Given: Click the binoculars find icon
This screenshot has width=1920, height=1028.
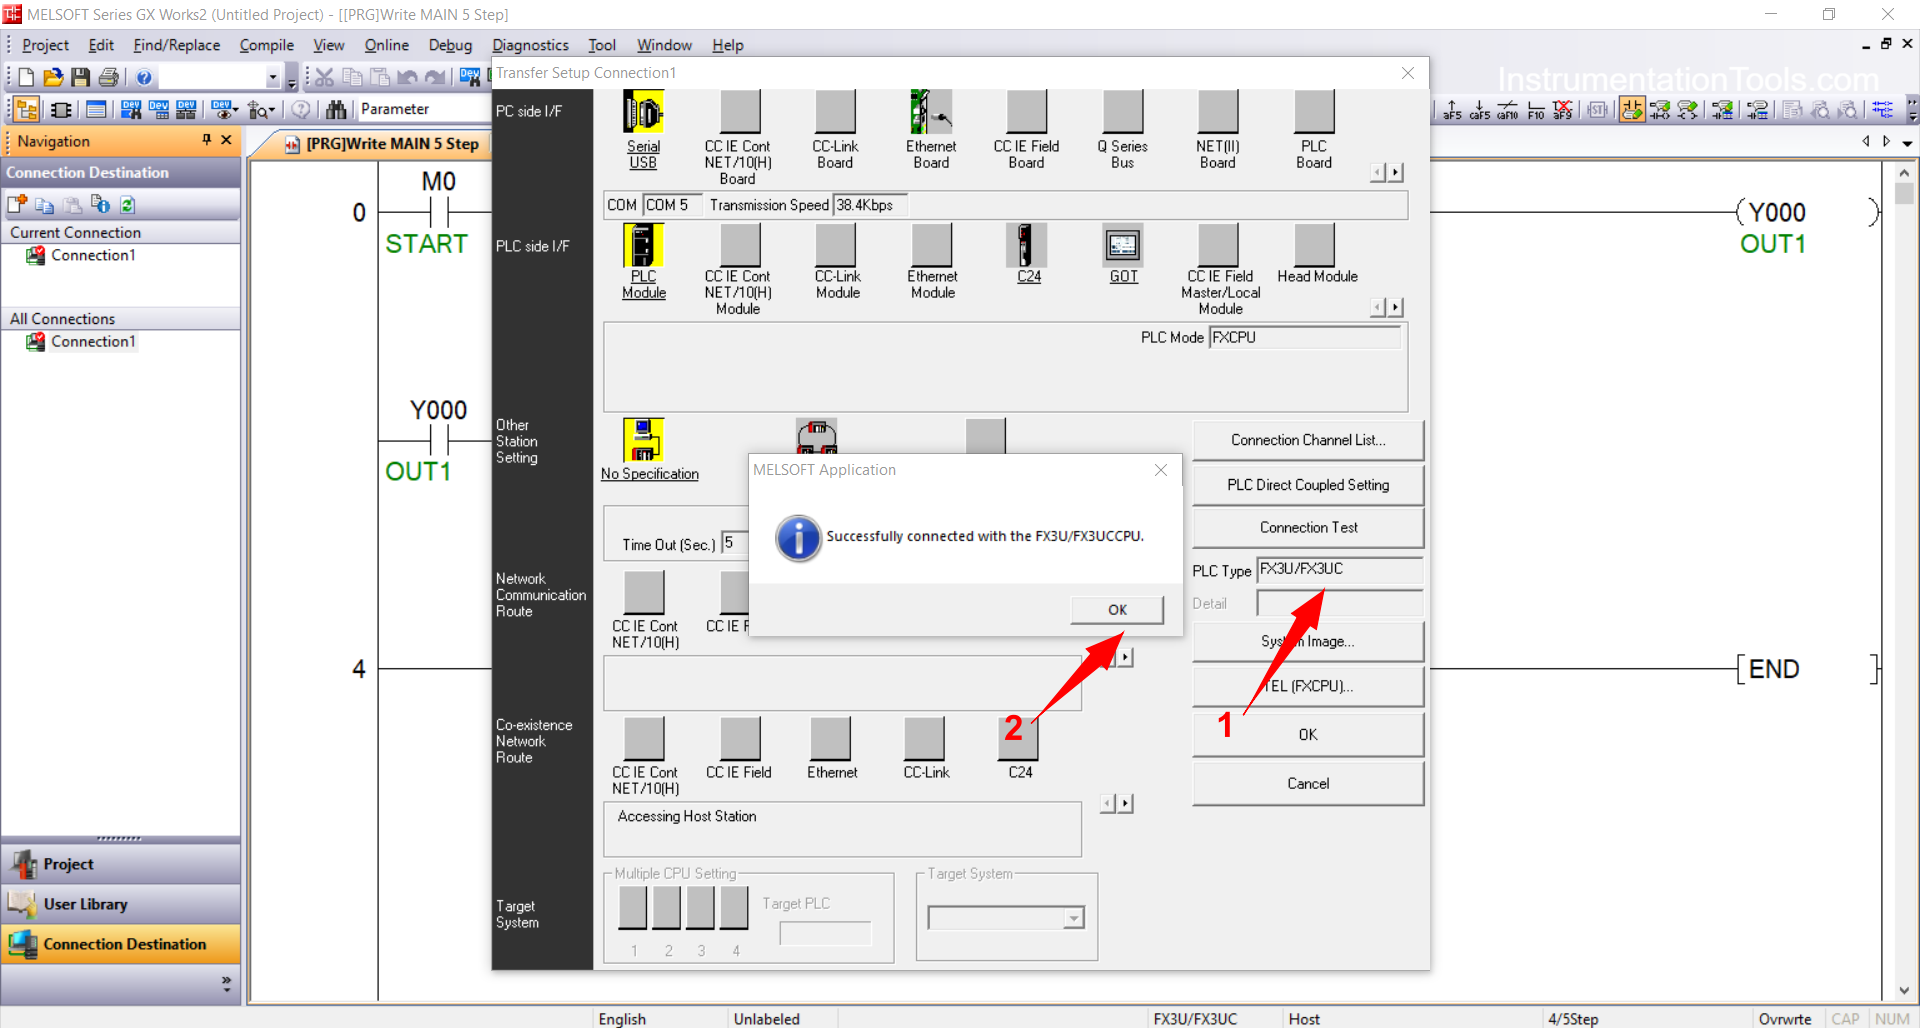Looking at the screenshot, I should (x=336, y=109).
